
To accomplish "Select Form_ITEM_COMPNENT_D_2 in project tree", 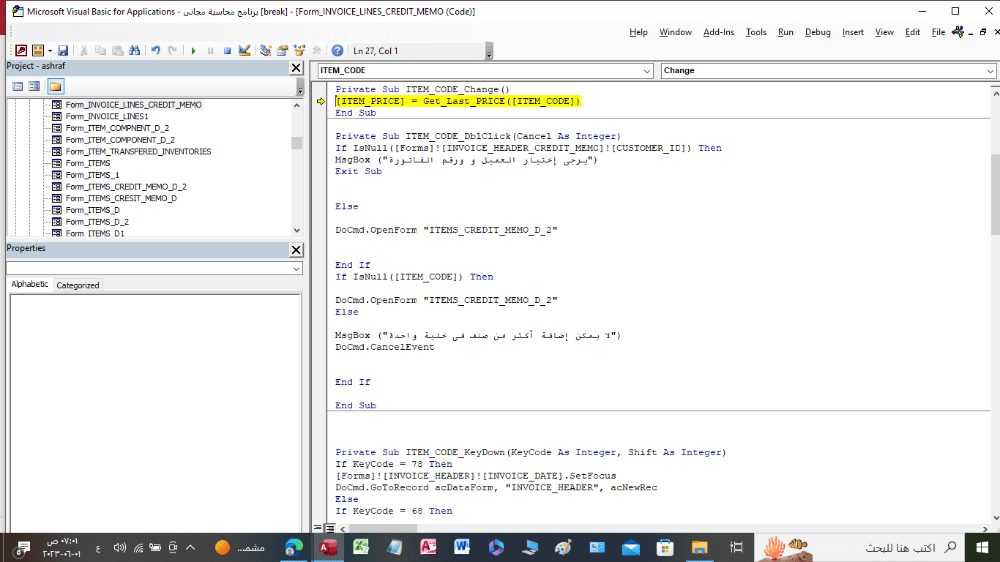I will point(117,128).
